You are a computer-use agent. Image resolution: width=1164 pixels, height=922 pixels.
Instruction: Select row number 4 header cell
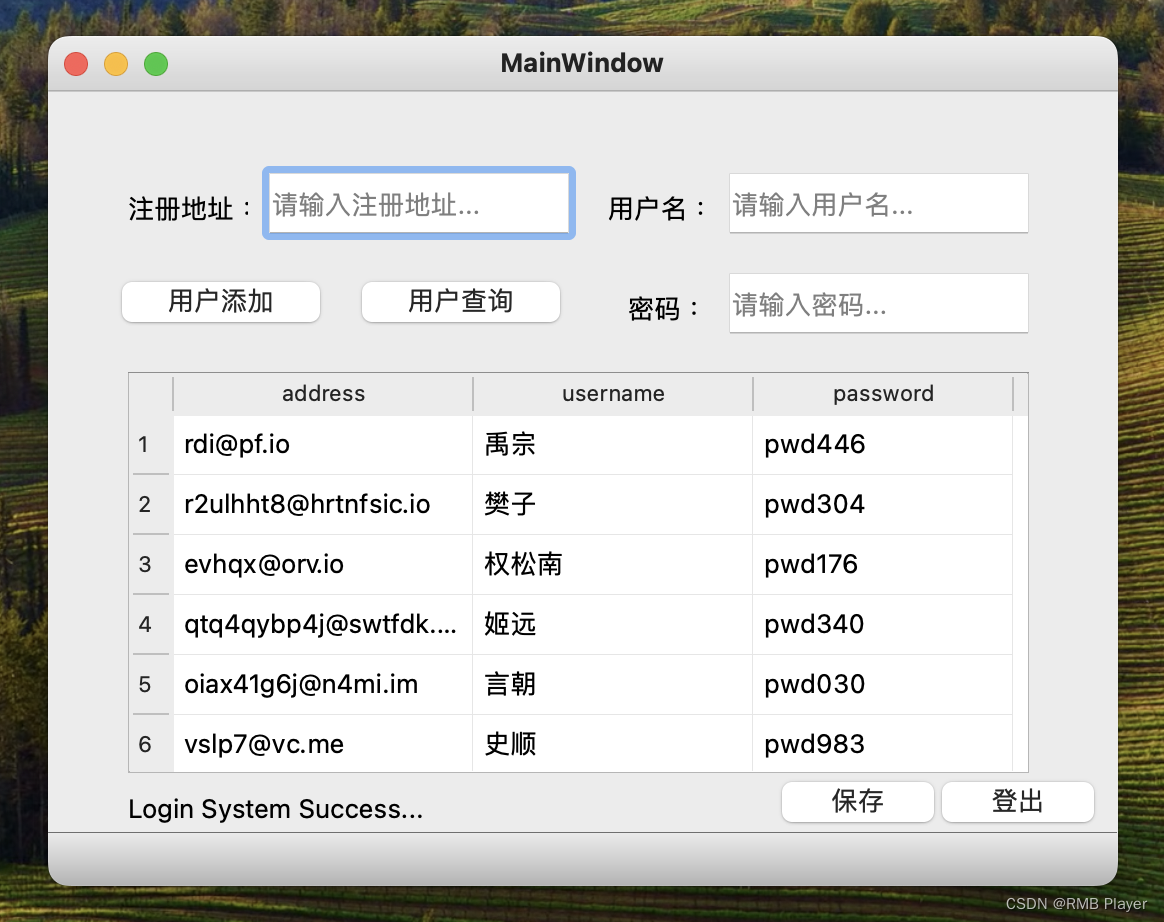(150, 624)
